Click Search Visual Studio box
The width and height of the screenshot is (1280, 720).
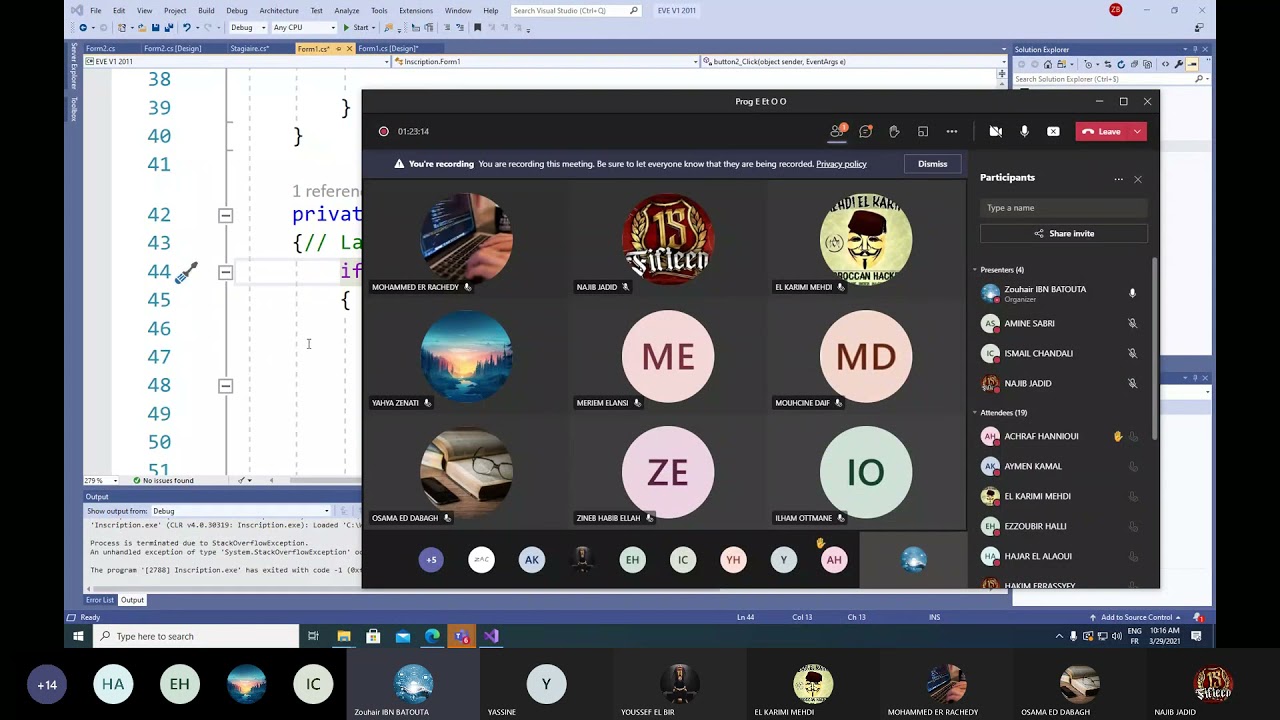[x=575, y=10]
